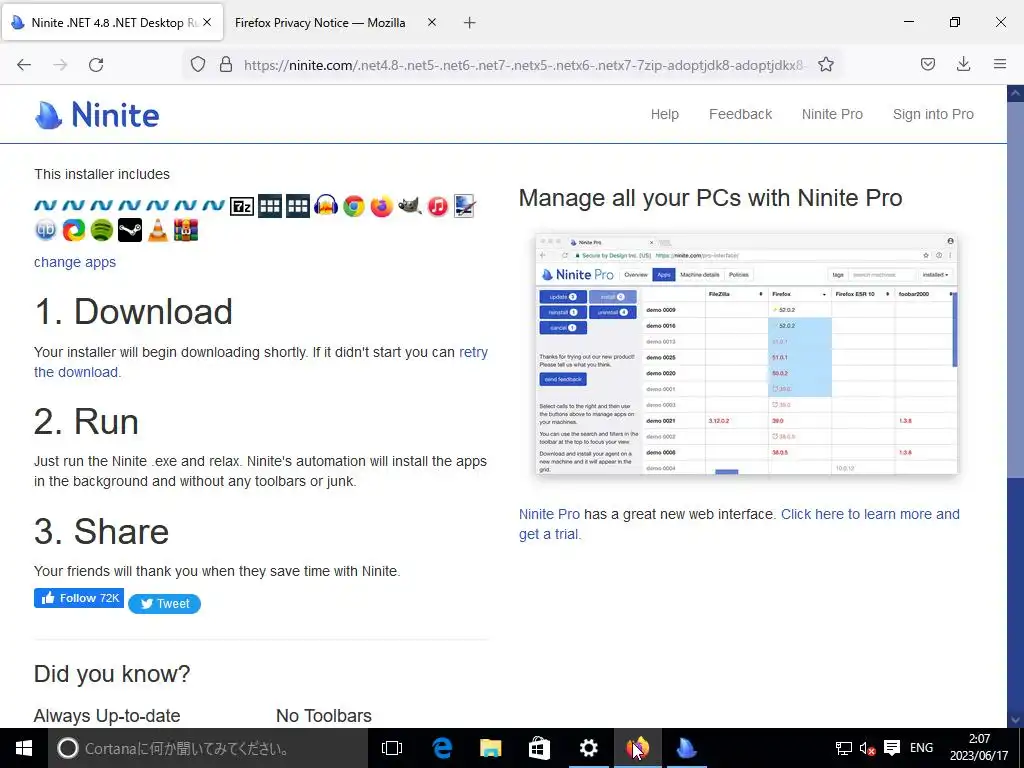This screenshot has height=768, width=1024.
Task: Click the iTunes music note icon
Action: [438, 206]
